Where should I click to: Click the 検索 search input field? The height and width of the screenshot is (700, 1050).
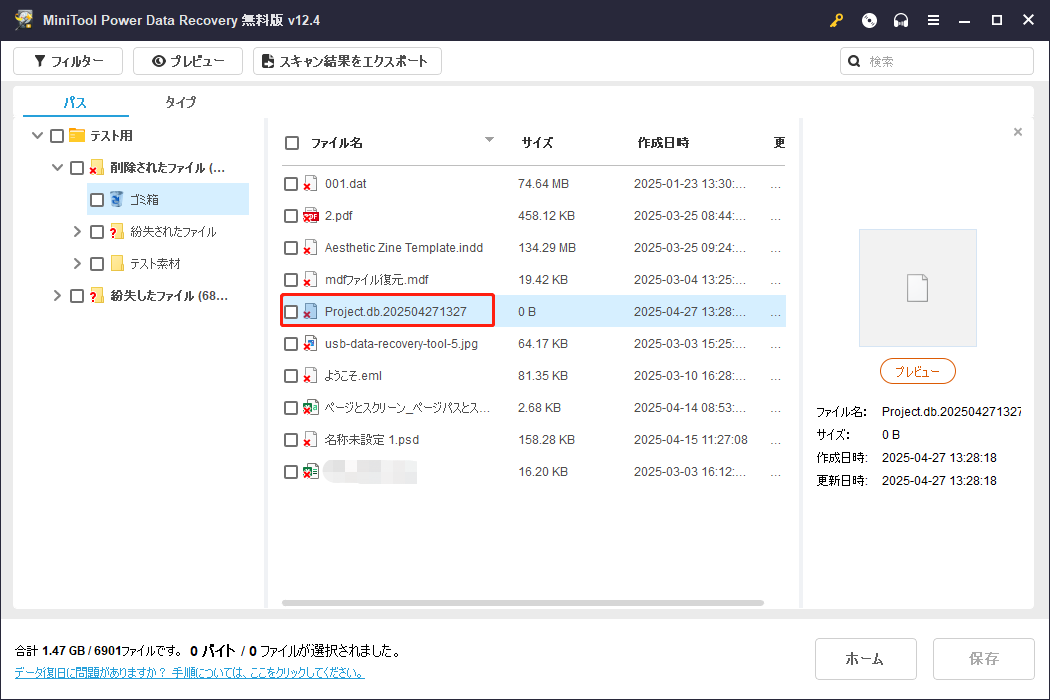[936, 61]
